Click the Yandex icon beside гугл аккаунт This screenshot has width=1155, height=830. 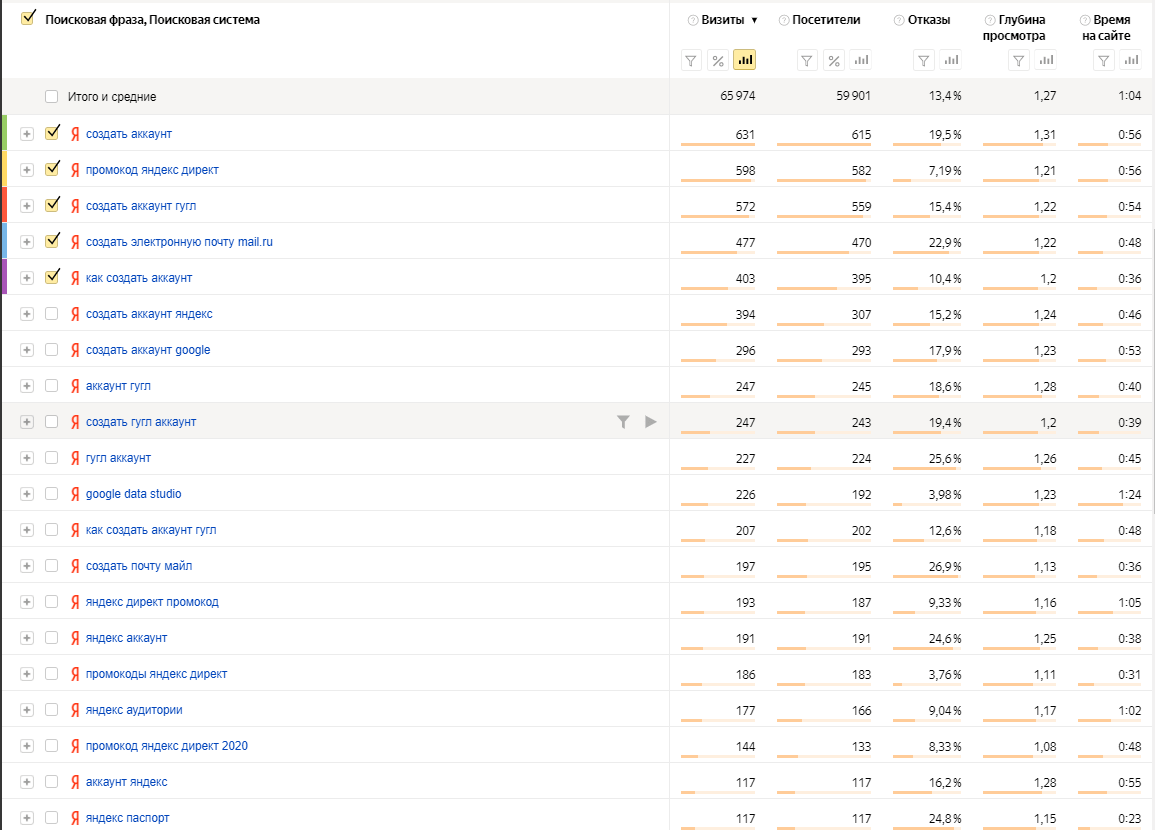click(74, 458)
